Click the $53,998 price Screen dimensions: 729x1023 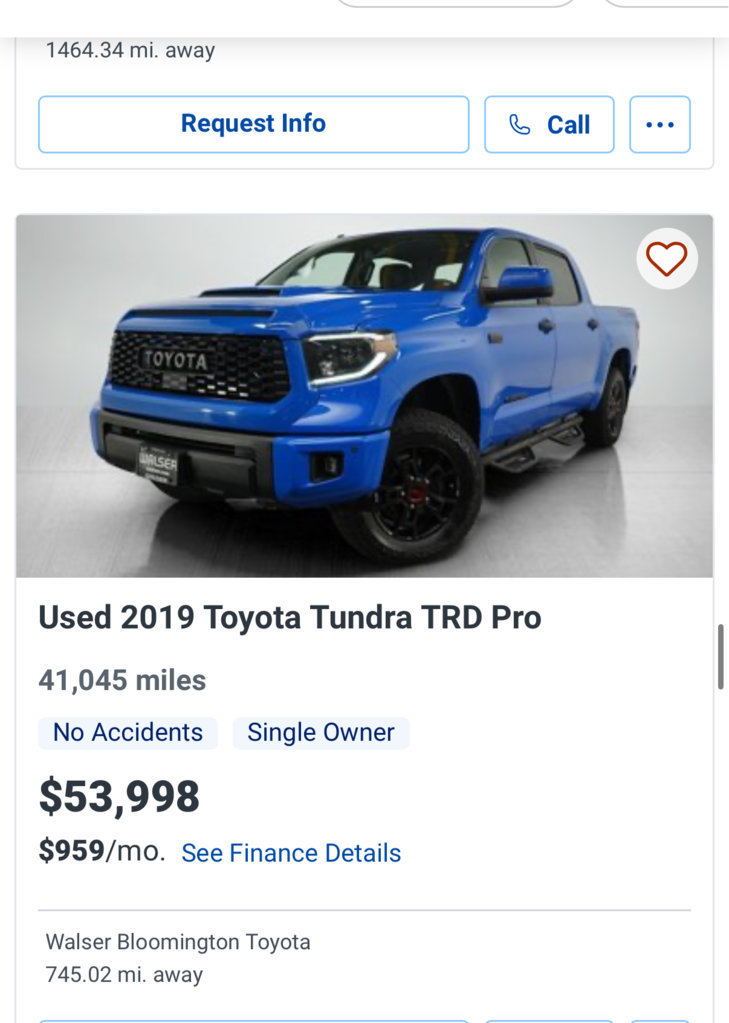click(119, 797)
